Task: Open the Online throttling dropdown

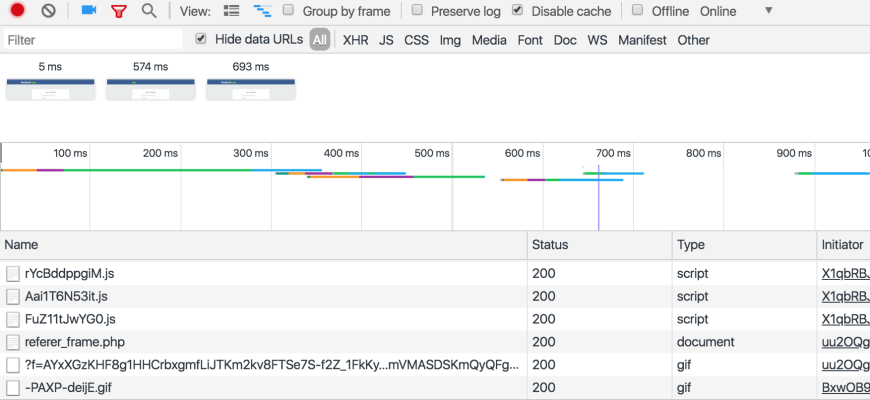Action: [x=768, y=11]
